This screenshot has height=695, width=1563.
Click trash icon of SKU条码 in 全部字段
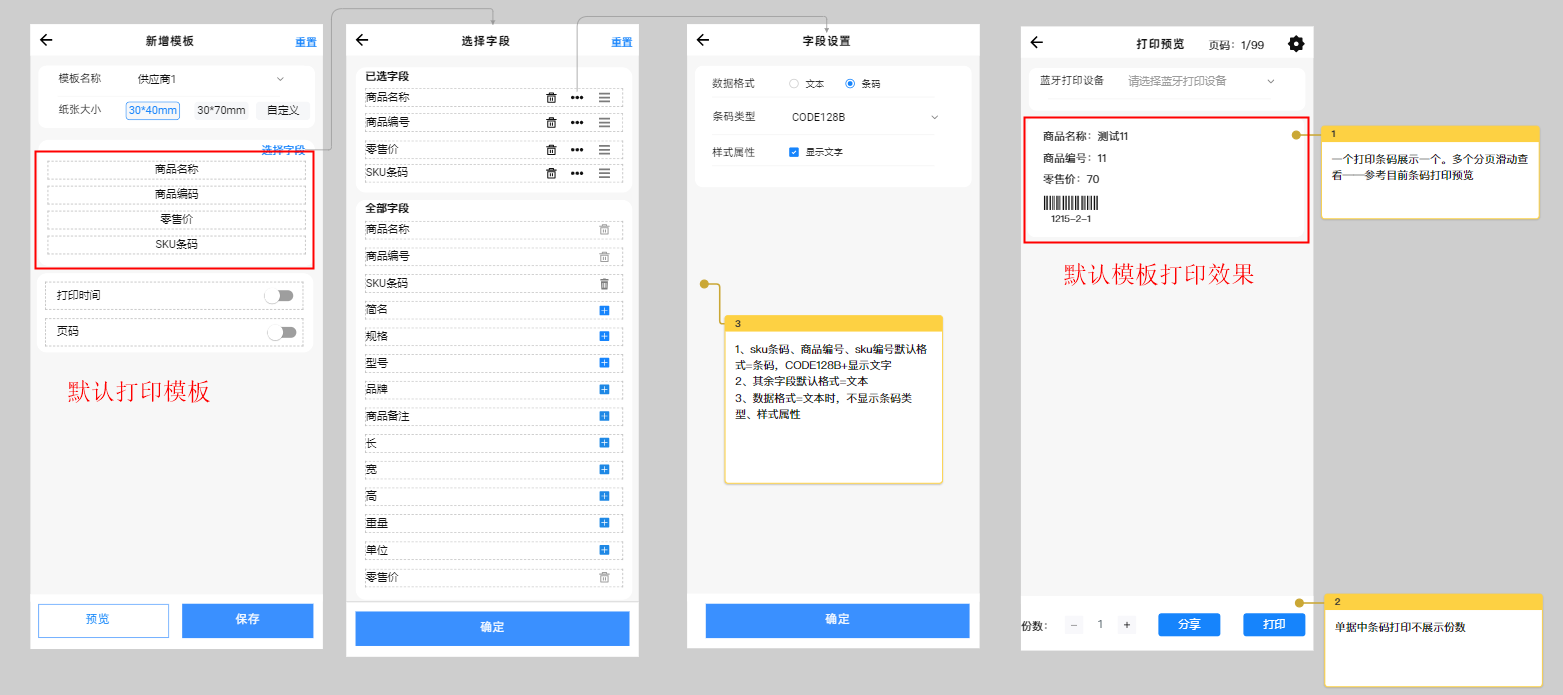click(x=604, y=284)
